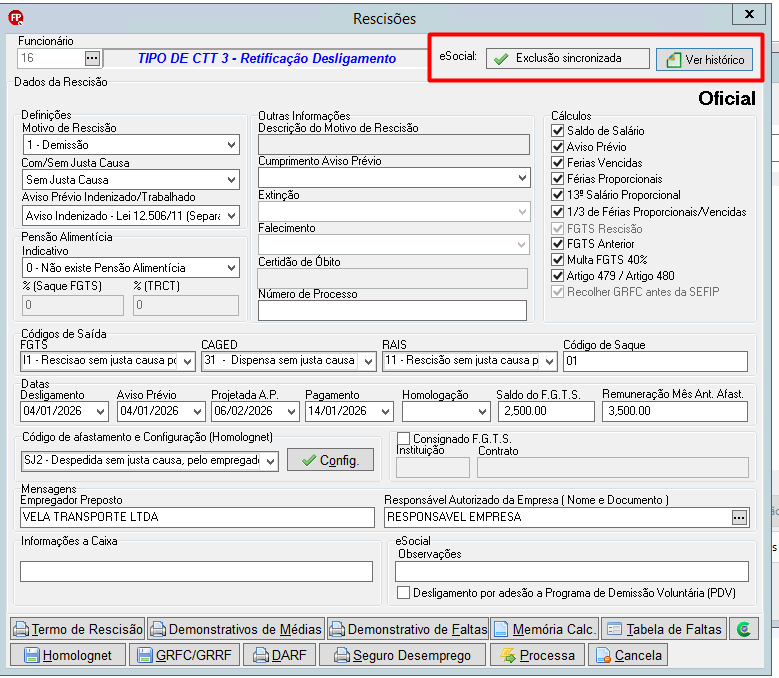Open Demonstrativos de Médias report
Viewport: 779px width, 678px height.
click(236, 629)
